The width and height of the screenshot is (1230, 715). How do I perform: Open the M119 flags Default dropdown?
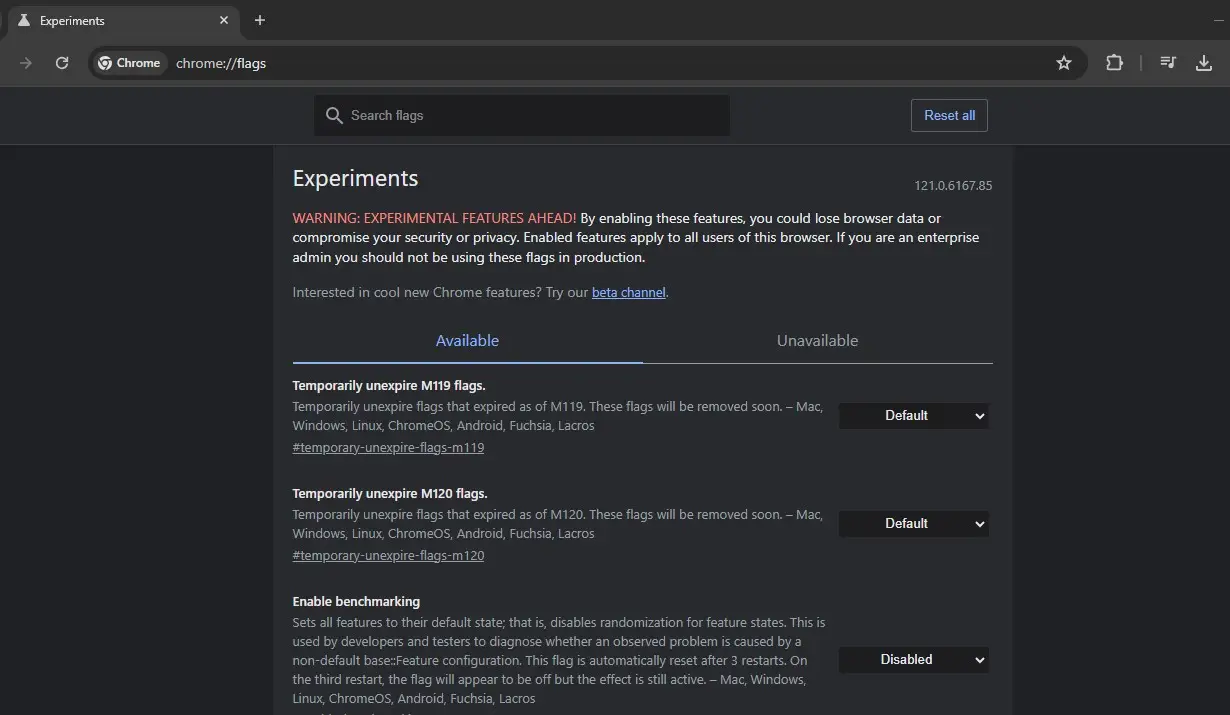(913, 416)
